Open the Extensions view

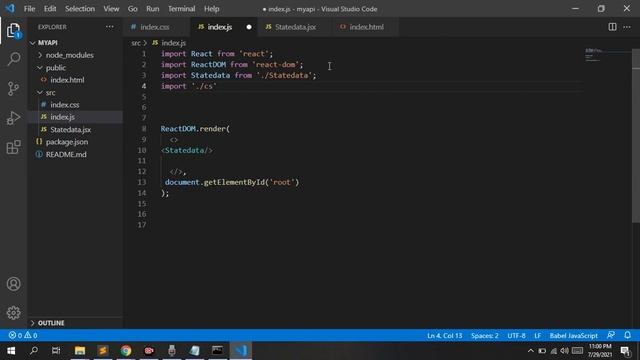13,147
